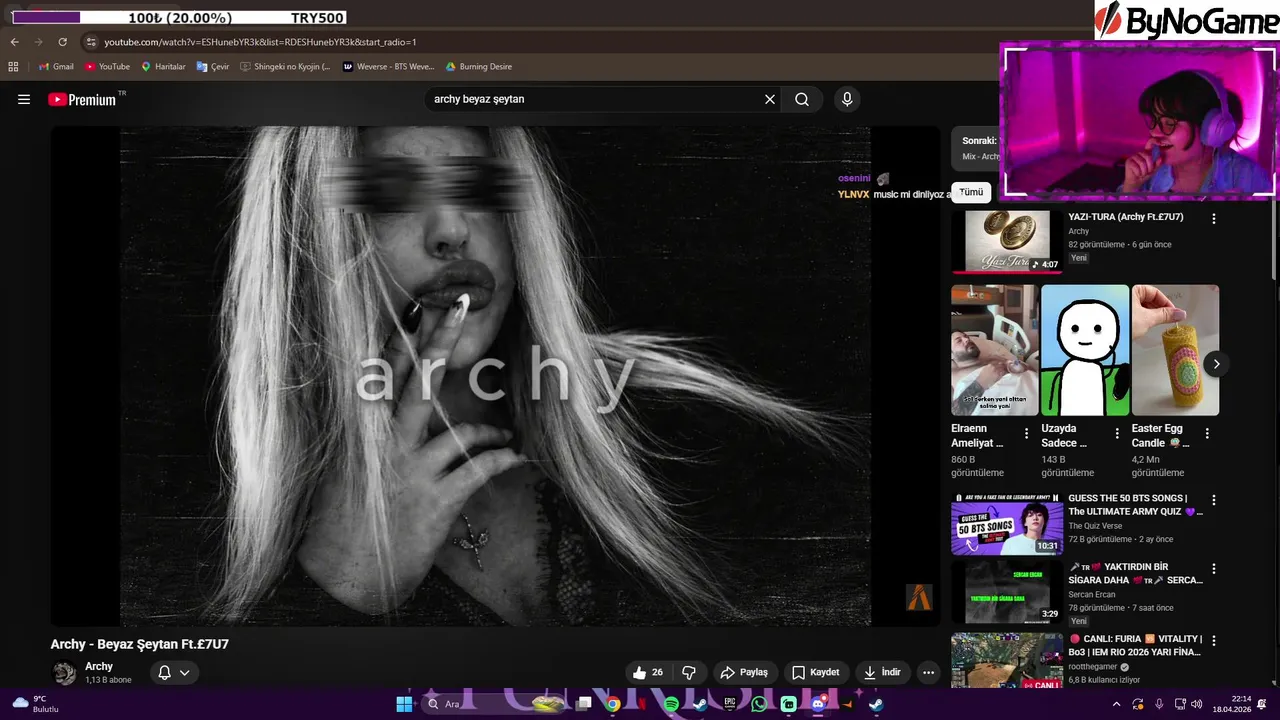Image resolution: width=1280 pixels, height=720 pixels.
Task: Click the magnifier search button
Action: point(802,99)
